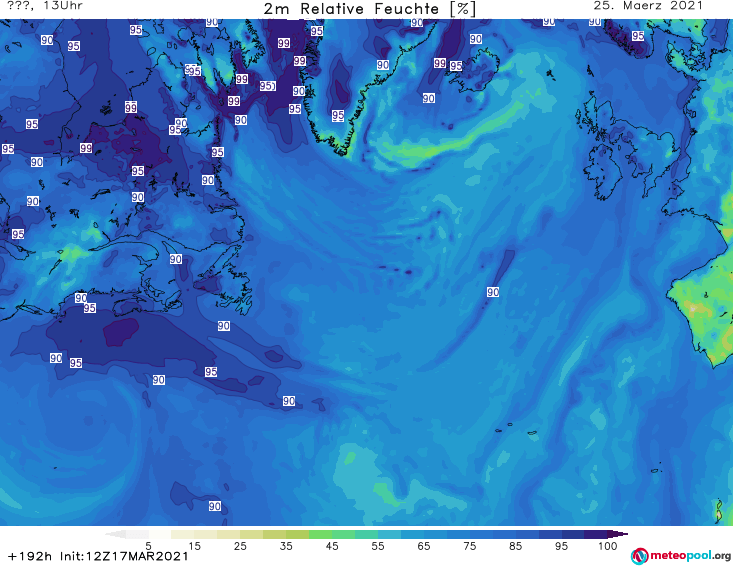Click the date '25. Maerz 2021'

(648, 6)
